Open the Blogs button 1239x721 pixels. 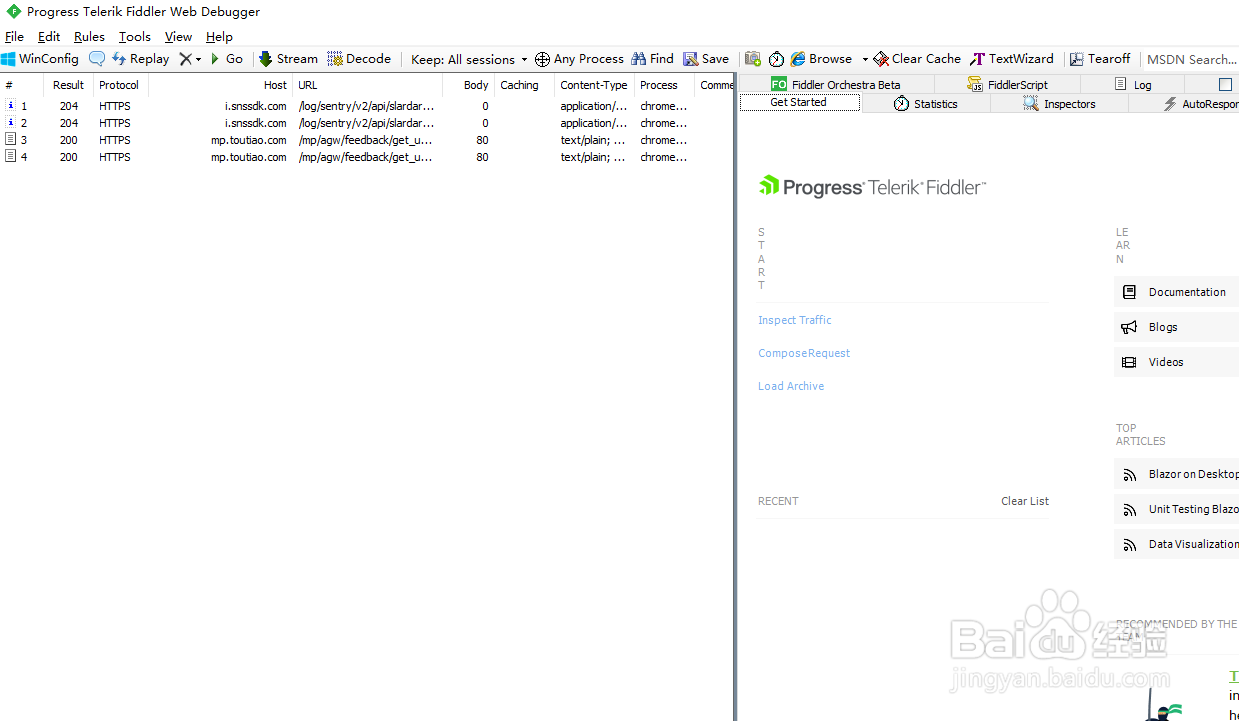tap(1176, 327)
